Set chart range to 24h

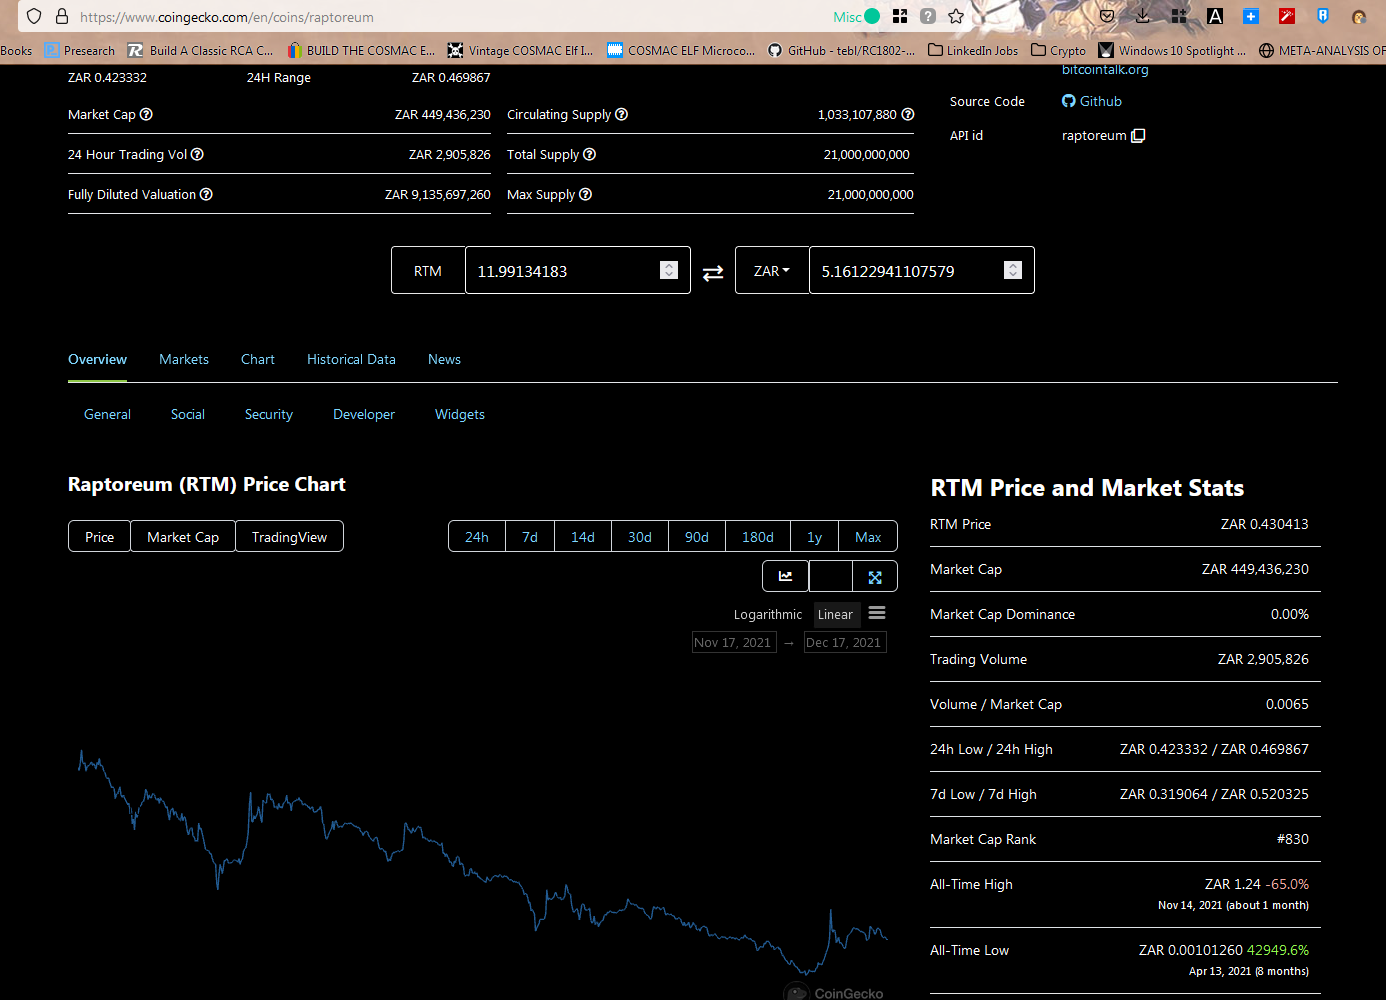pyautogui.click(x=477, y=537)
